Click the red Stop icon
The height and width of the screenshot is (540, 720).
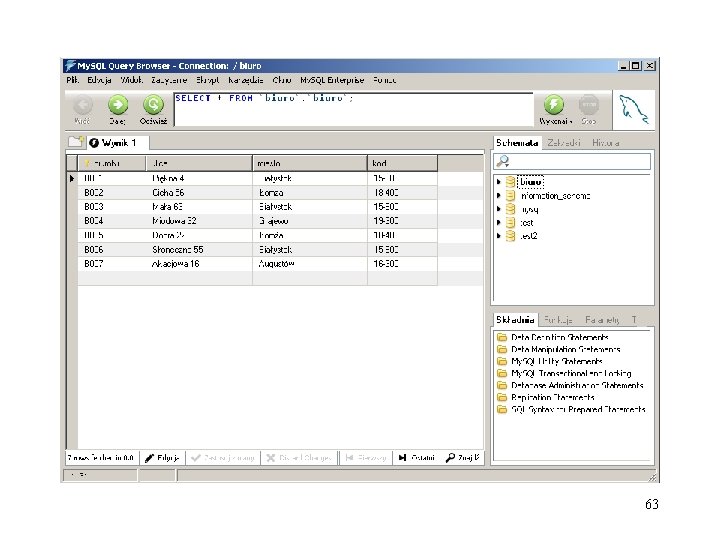589,105
